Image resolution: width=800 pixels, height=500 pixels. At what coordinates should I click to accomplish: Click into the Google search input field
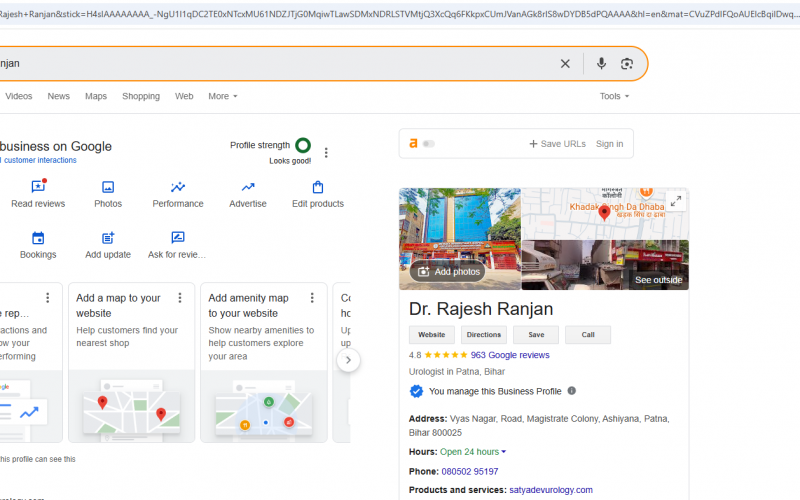point(276,64)
